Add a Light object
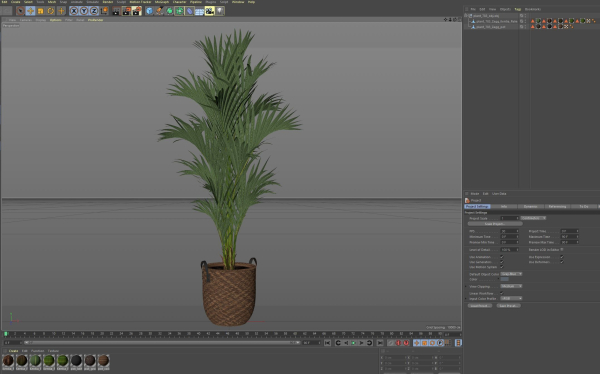600x374 pixels. (x=220, y=11)
